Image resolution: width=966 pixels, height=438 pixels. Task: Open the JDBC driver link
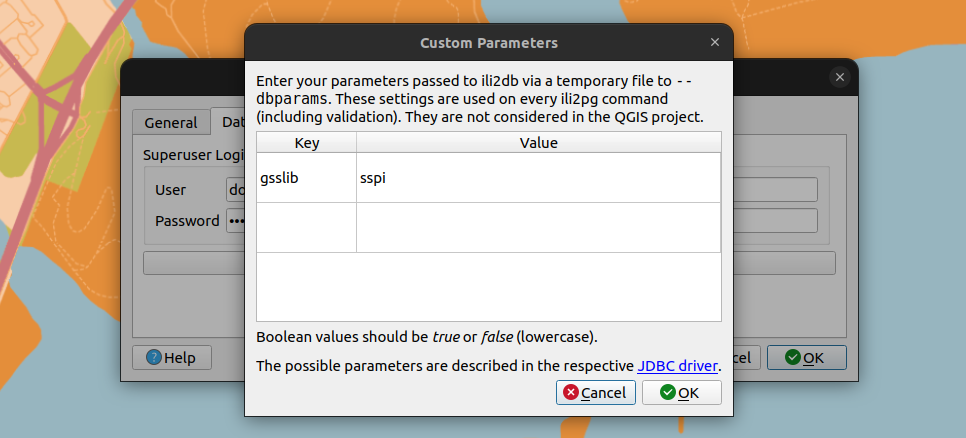[677, 365]
